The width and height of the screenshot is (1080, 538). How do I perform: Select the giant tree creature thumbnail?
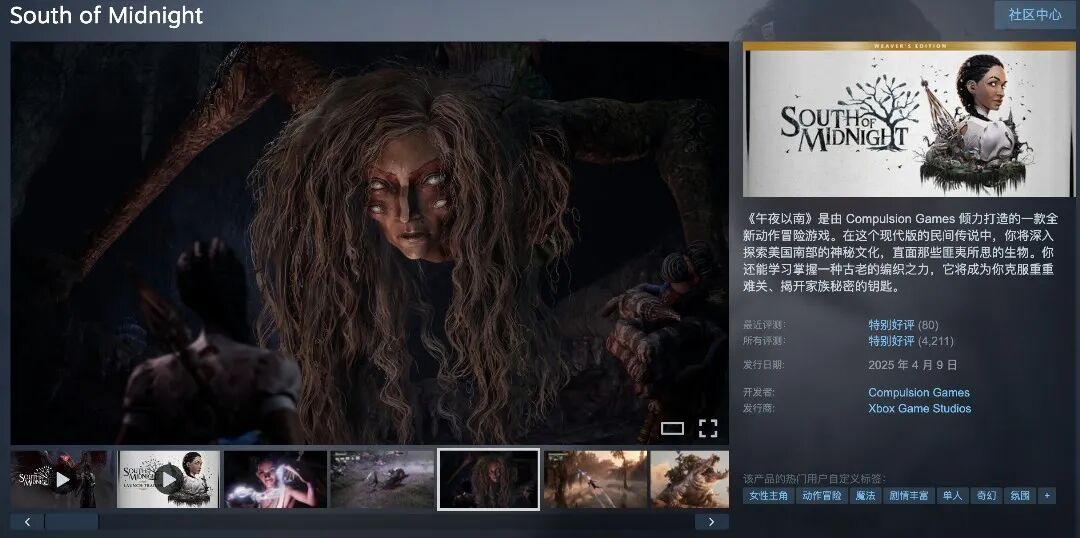[x=689, y=479]
